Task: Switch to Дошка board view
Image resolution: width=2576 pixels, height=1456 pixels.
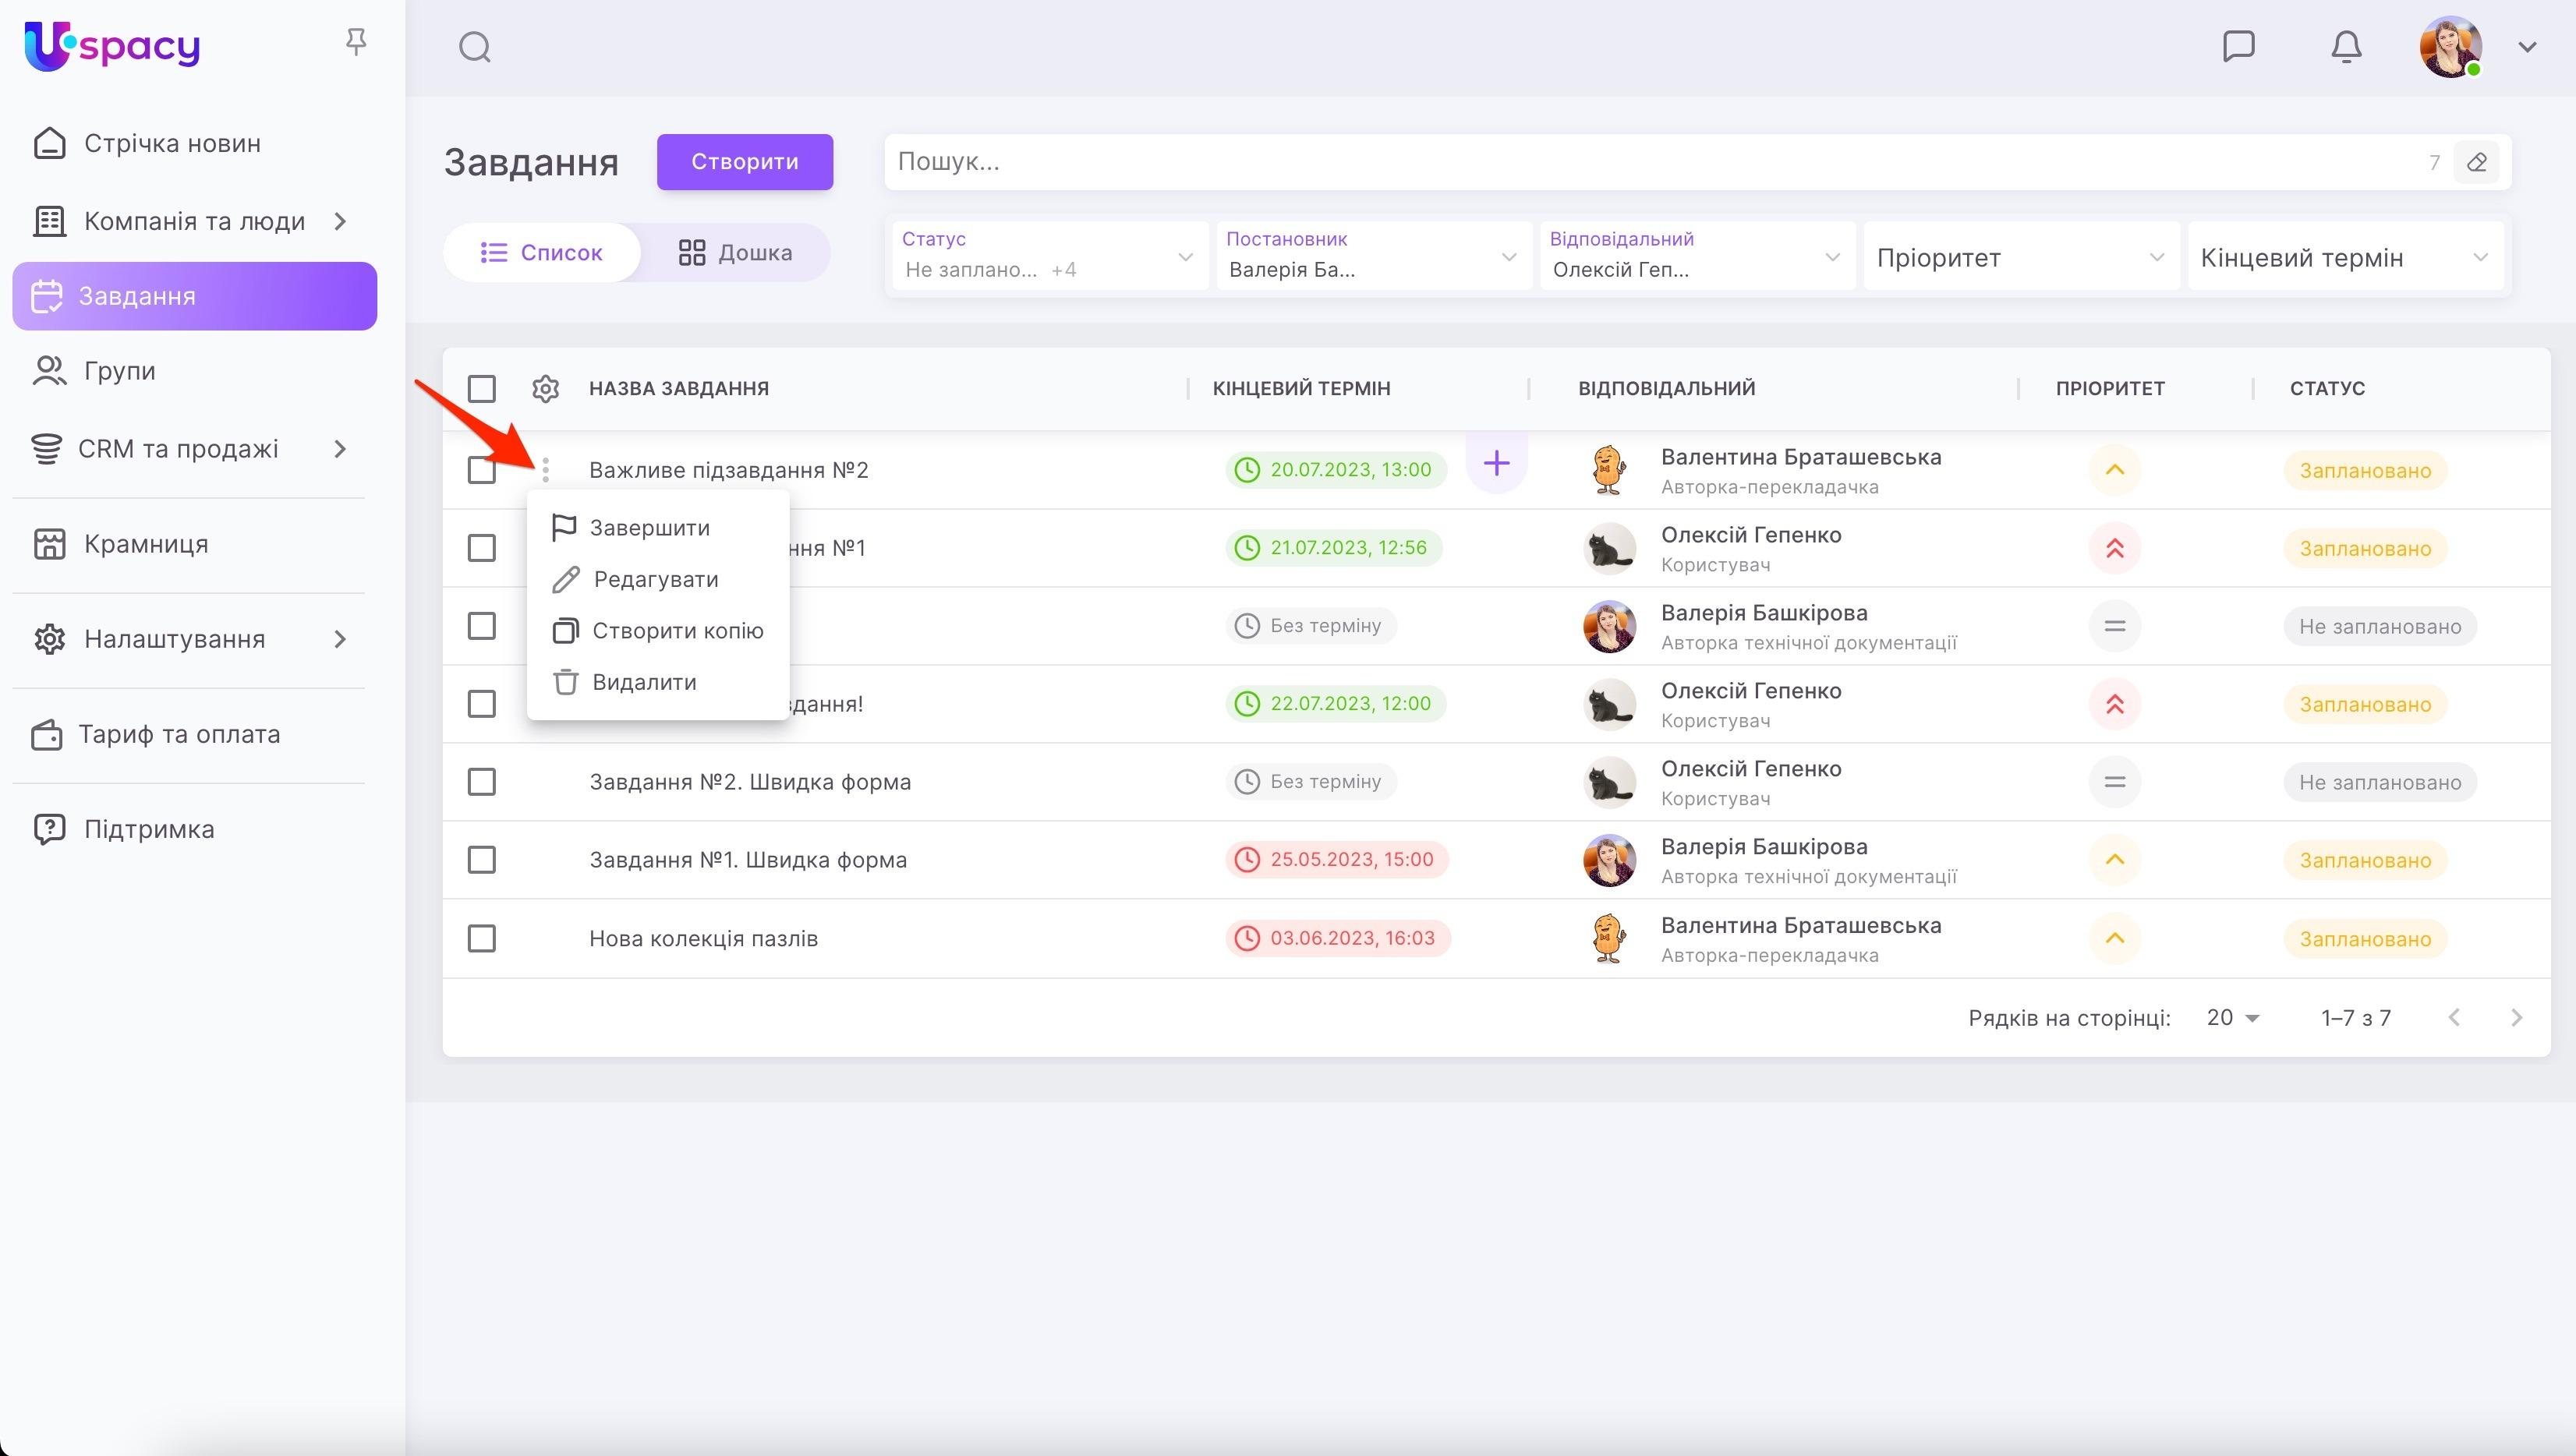Action: (735, 252)
